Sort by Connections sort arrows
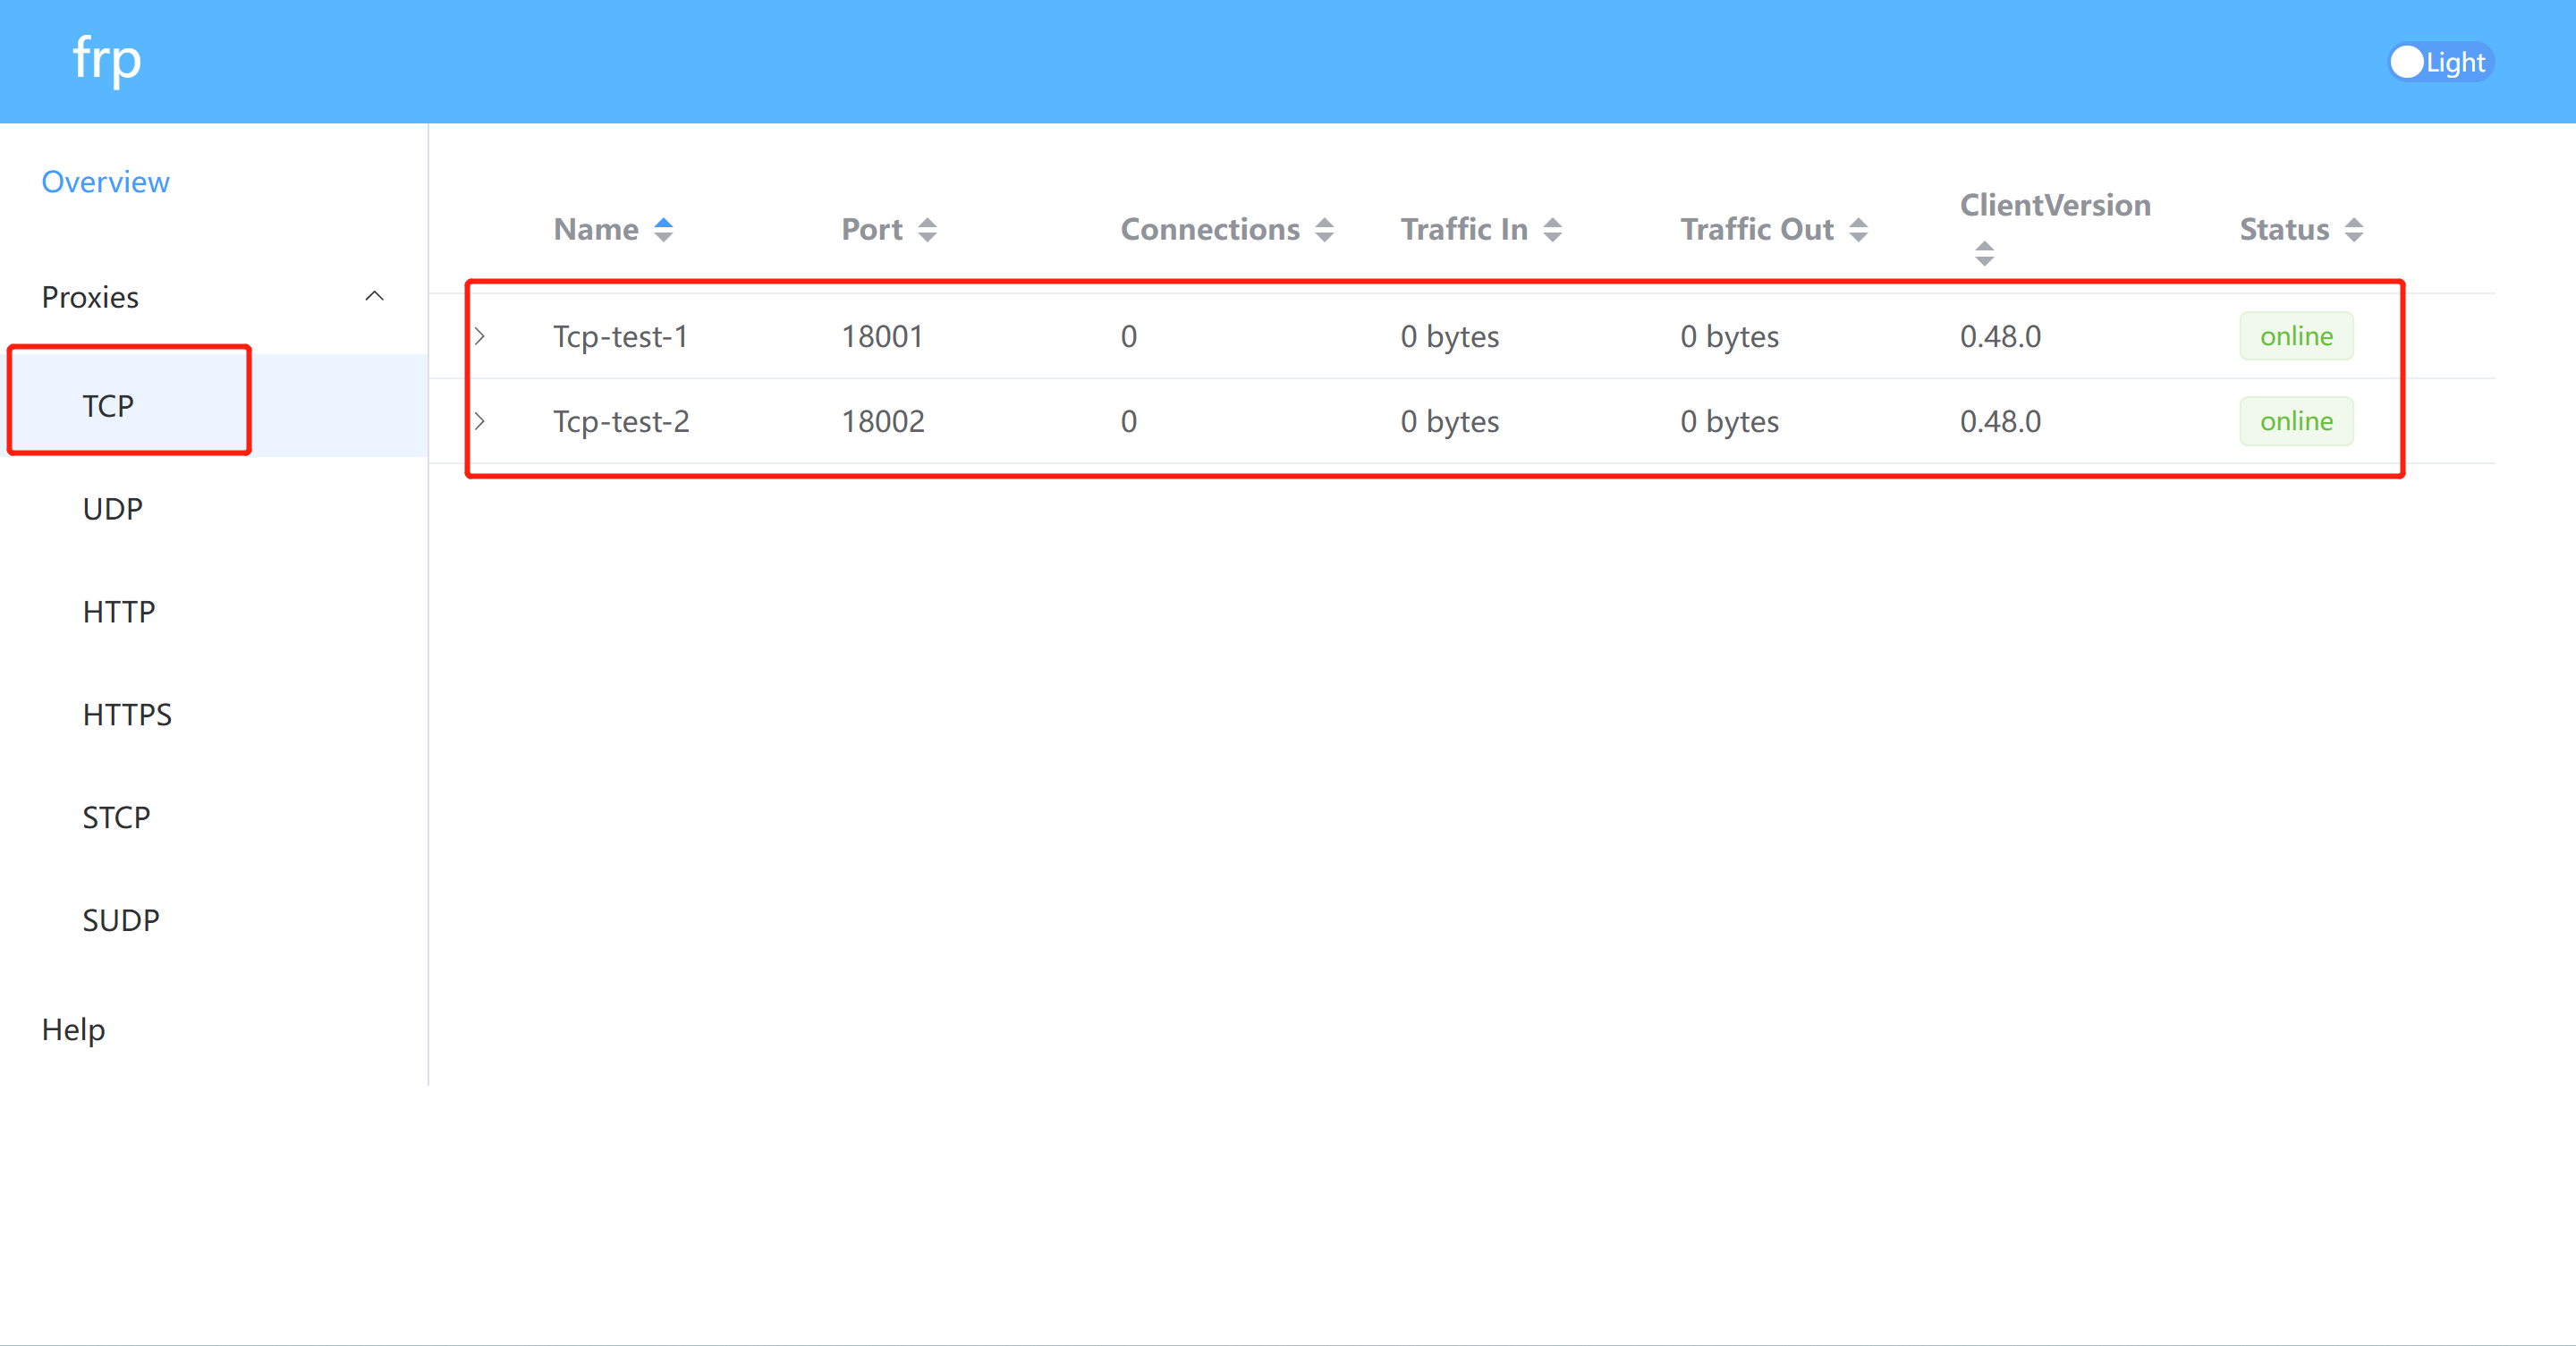This screenshot has width=2576, height=1346. tap(1324, 230)
